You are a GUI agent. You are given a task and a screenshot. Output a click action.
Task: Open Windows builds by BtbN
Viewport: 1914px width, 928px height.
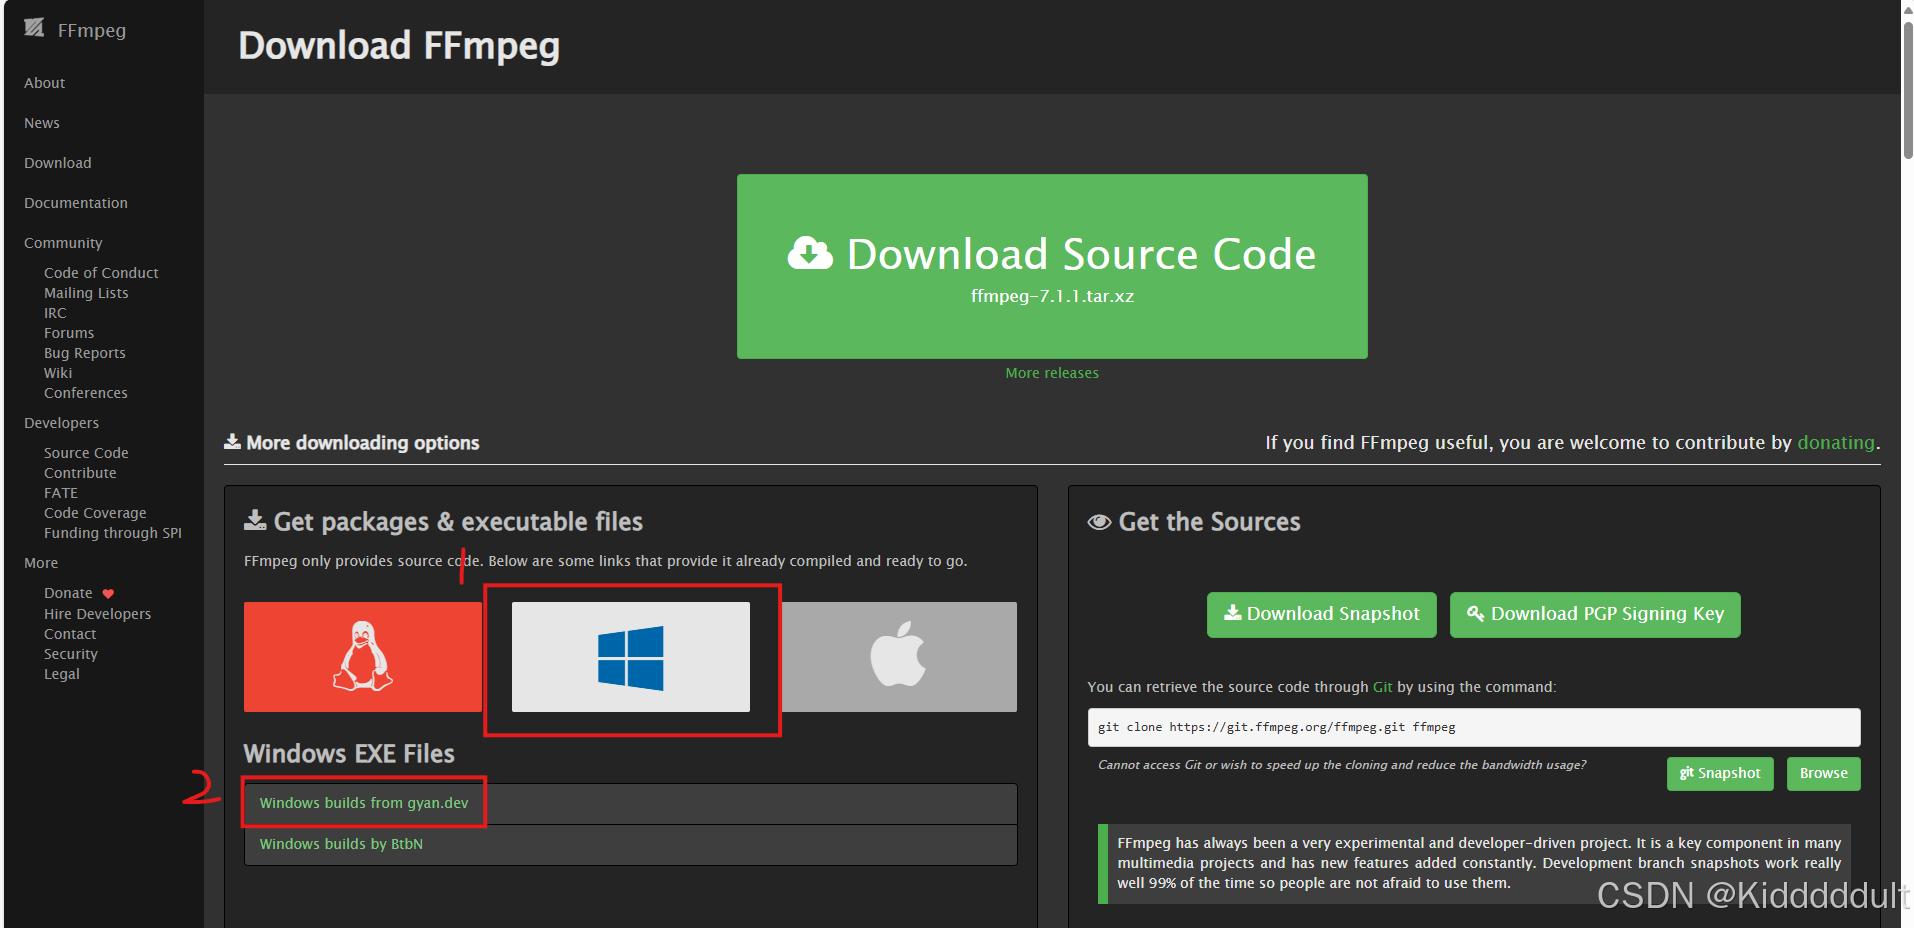[341, 844]
